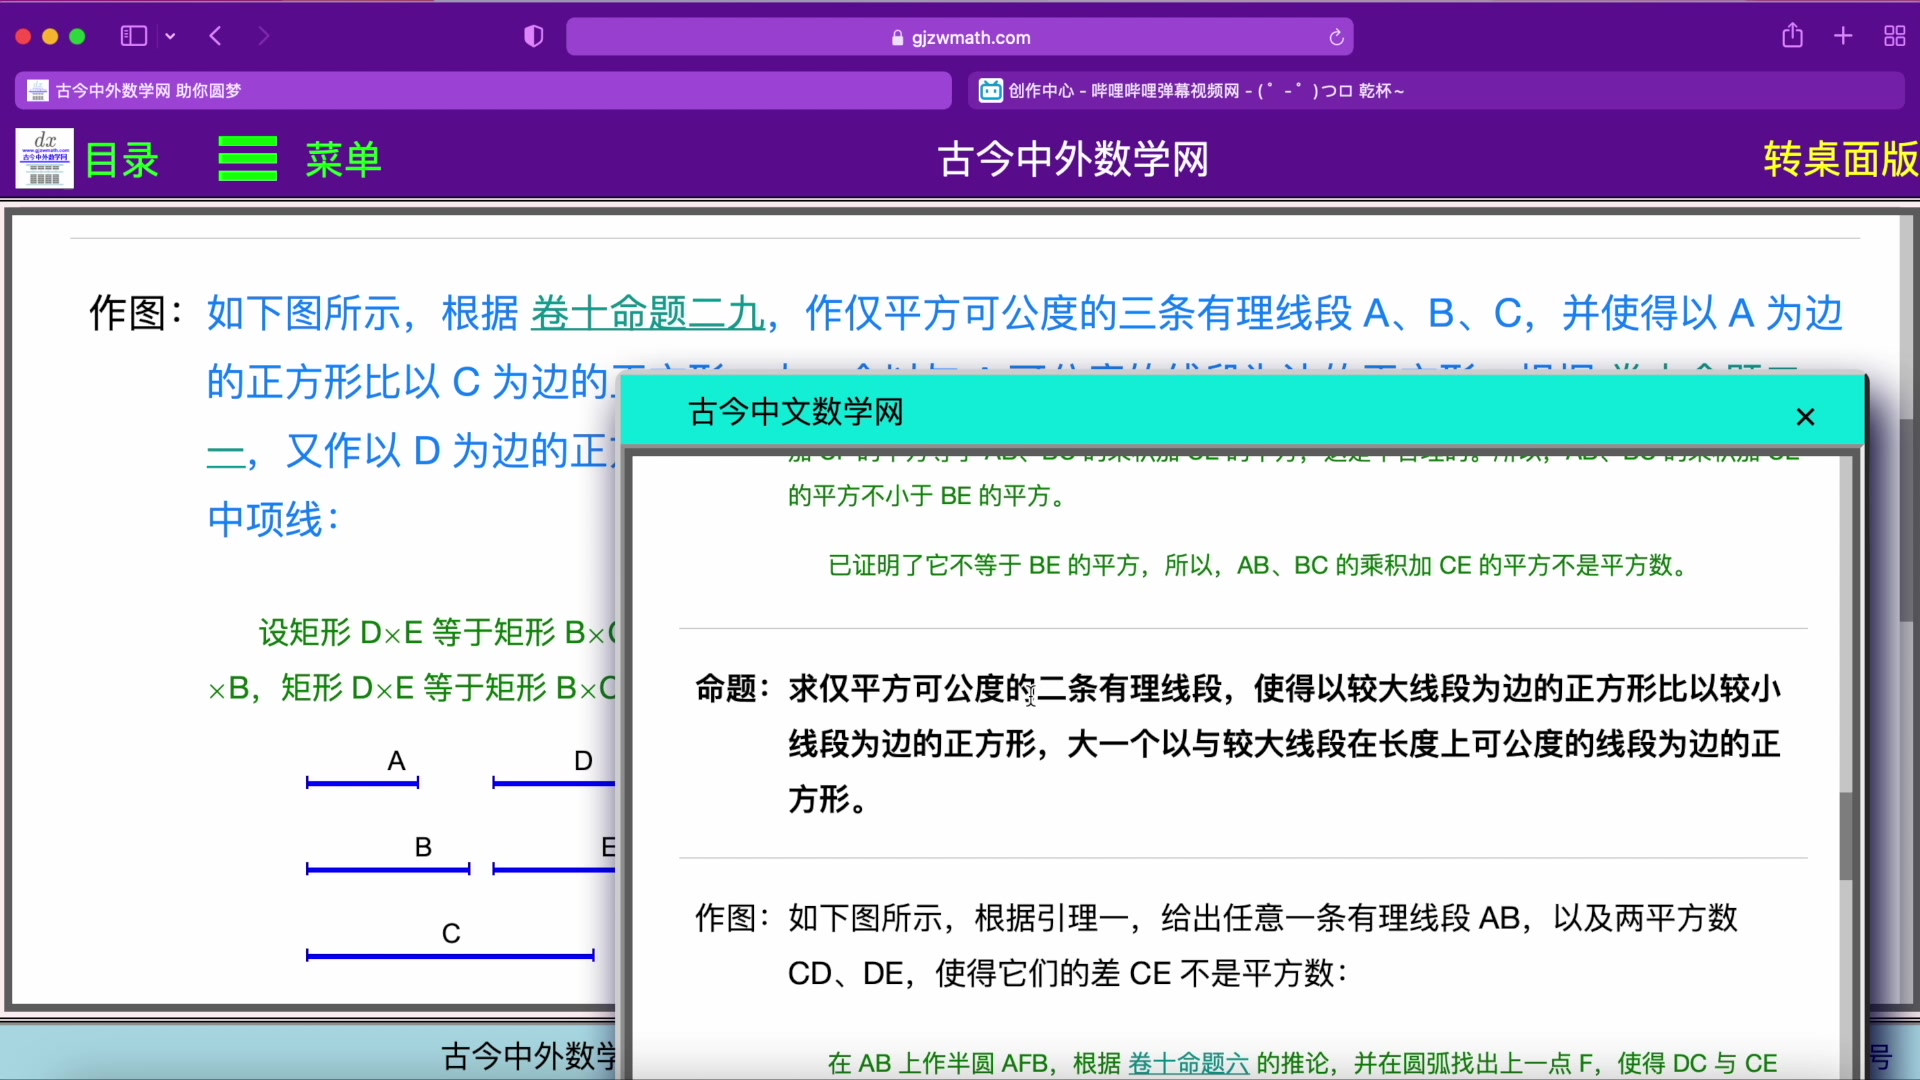Click segment label C in diagram

pos(451,933)
